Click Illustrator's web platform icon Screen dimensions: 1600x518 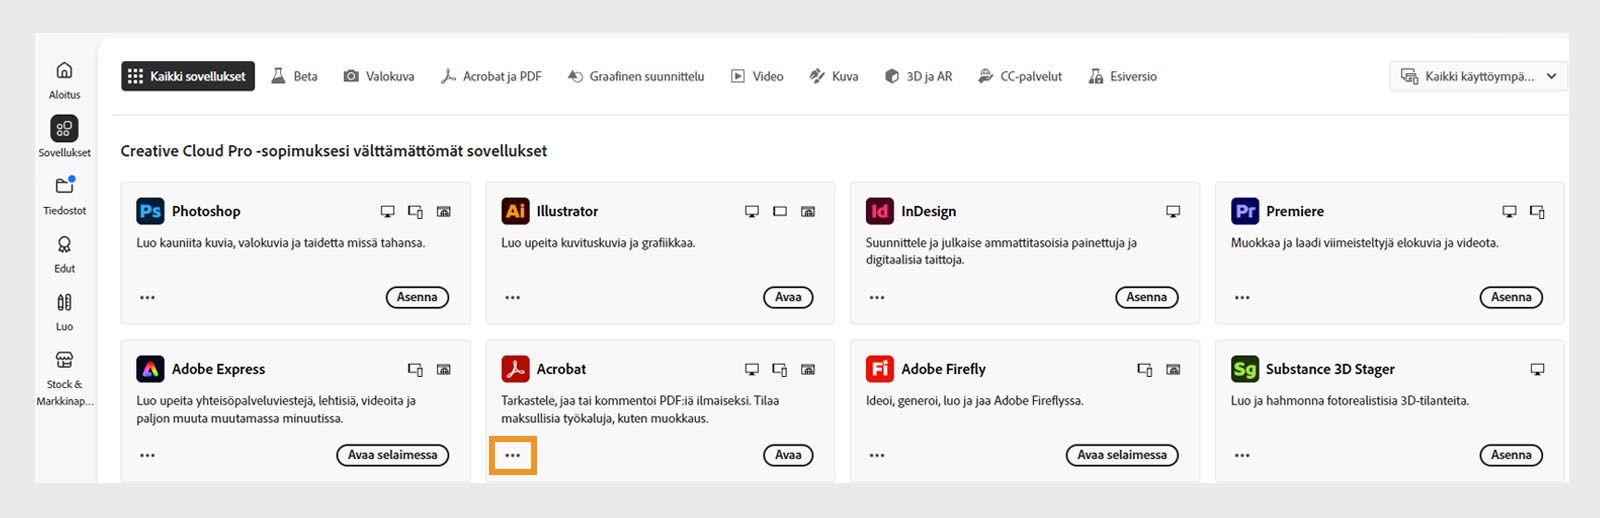point(808,212)
